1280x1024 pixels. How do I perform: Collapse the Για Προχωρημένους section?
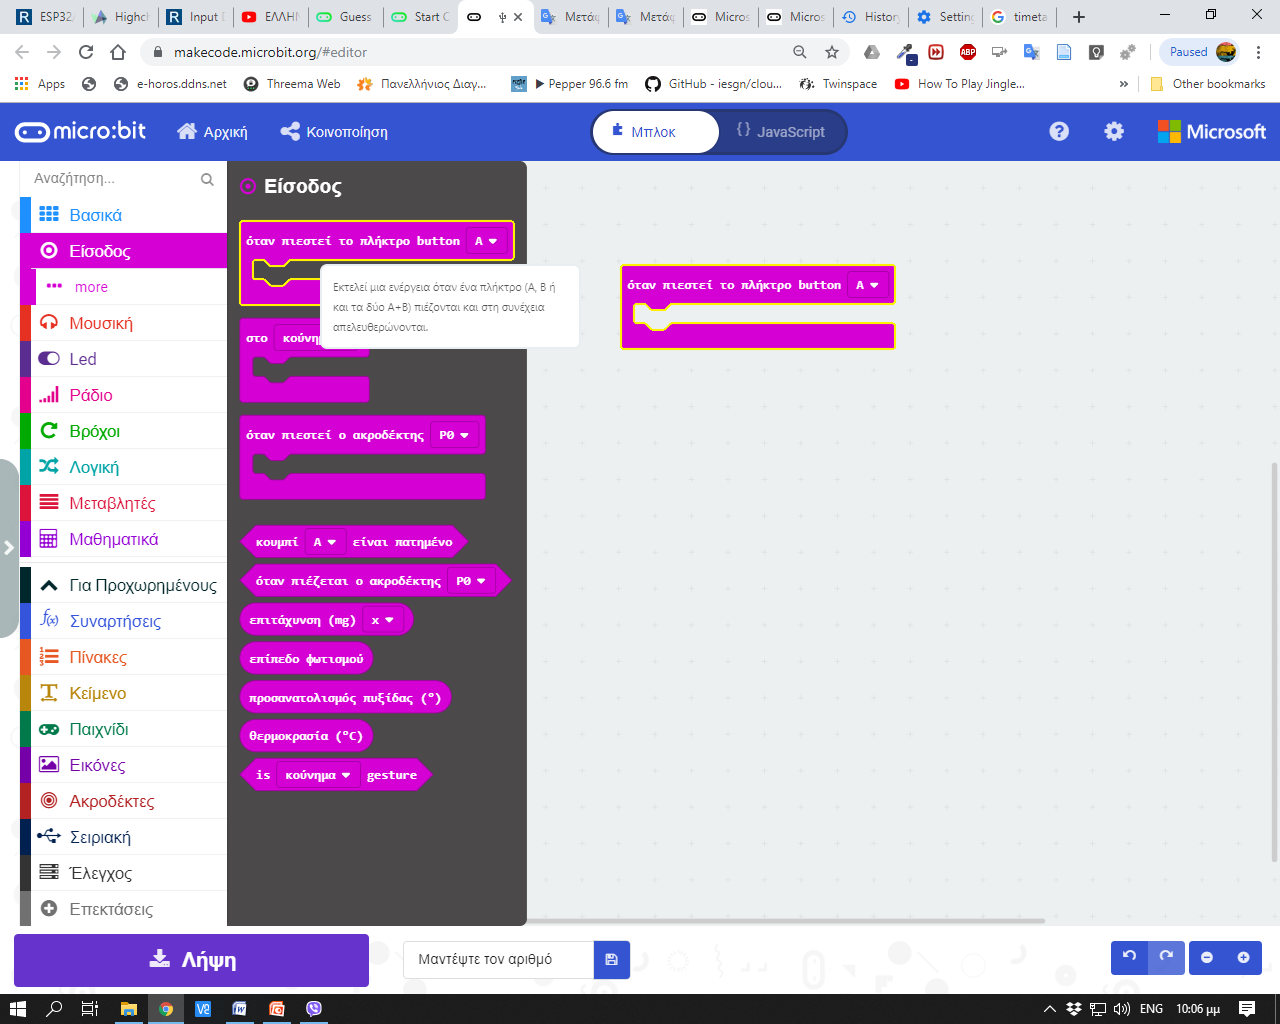124,585
